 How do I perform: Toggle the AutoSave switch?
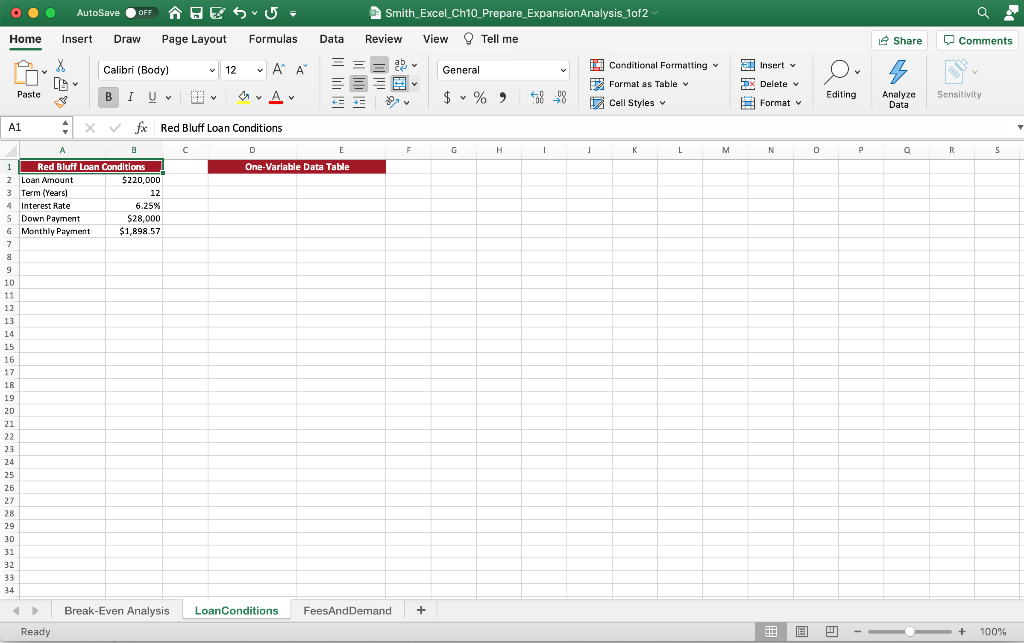(x=140, y=12)
